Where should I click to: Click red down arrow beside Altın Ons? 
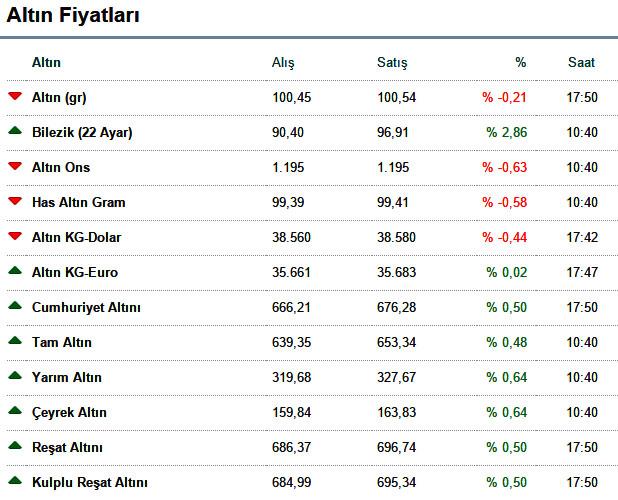tap(15, 166)
